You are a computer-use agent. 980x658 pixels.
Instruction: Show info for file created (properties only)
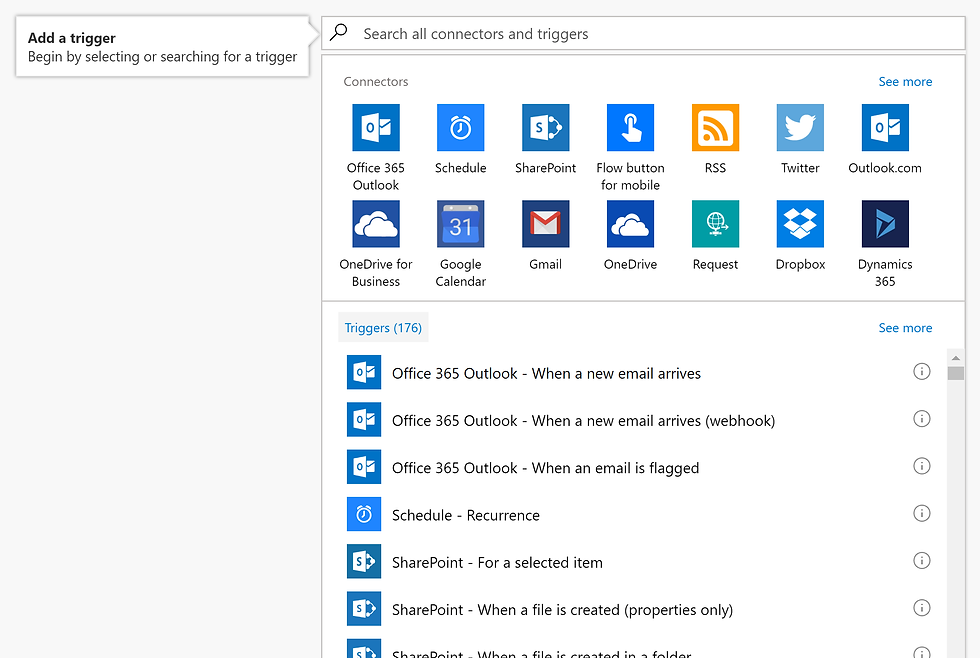pyautogui.click(x=922, y=608)
